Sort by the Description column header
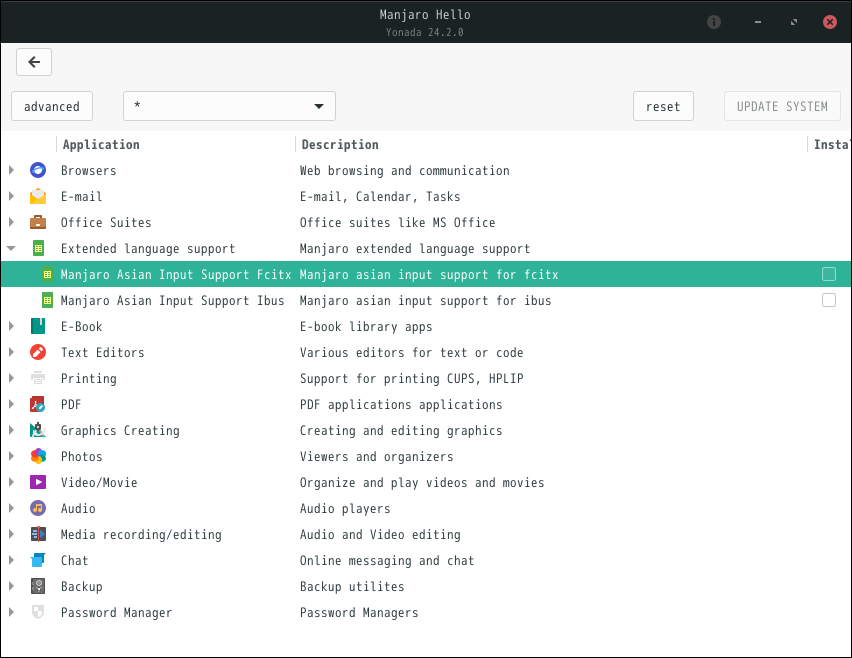The image size is (852, 658). (x=552, y=145)
